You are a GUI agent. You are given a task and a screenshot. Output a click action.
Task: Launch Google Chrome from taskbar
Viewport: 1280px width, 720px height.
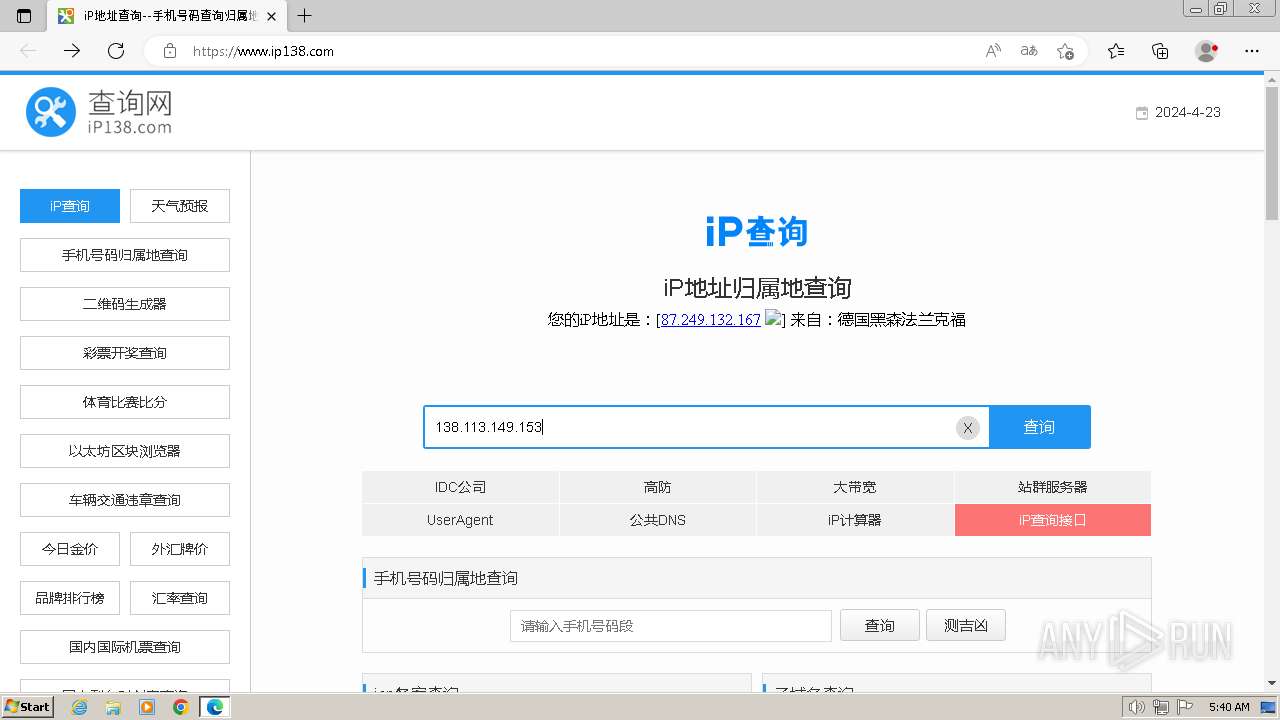tap(181, 707)
